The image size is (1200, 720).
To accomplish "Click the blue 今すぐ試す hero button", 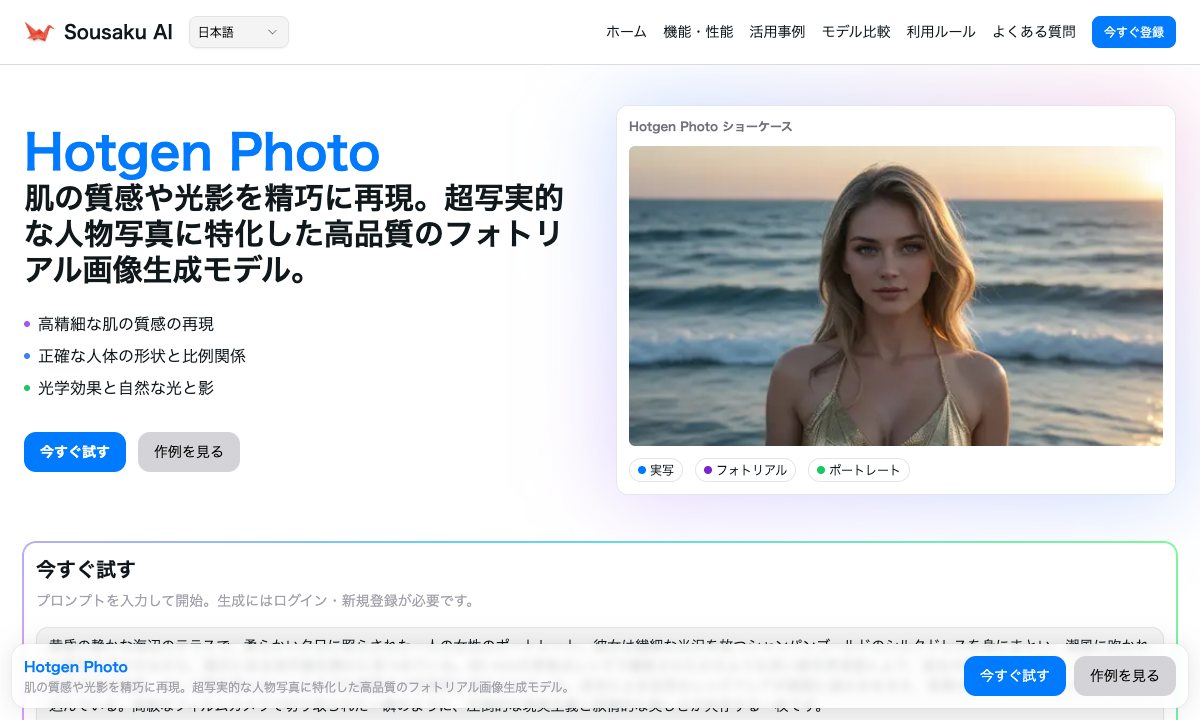I will tap(74, 451).
